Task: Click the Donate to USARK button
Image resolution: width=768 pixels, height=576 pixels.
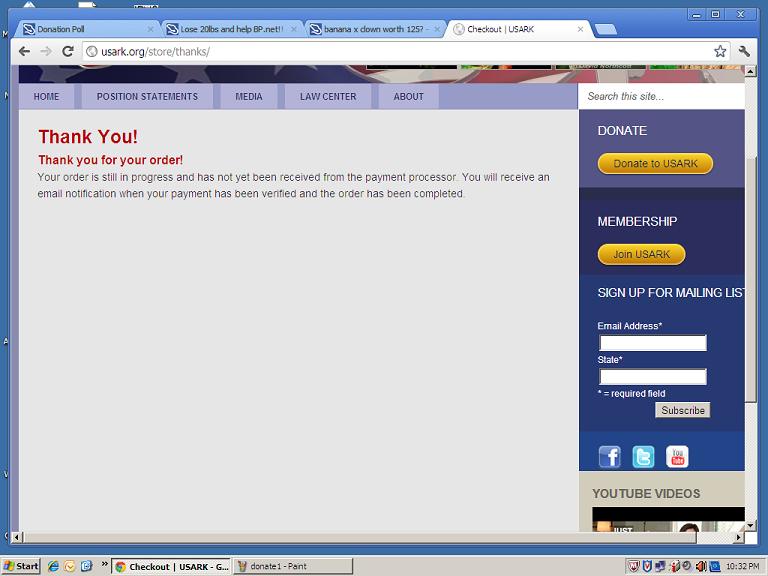Action: pos(655,164)
